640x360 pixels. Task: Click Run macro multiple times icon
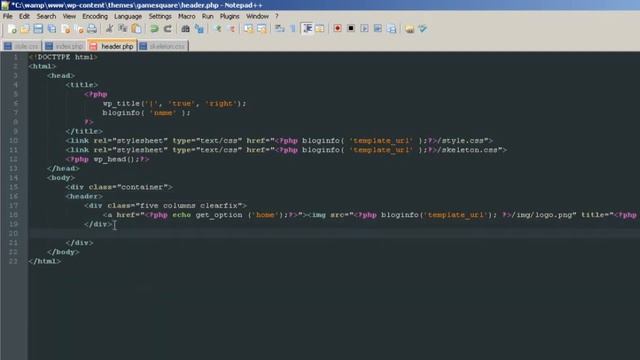tap(378, 29)
